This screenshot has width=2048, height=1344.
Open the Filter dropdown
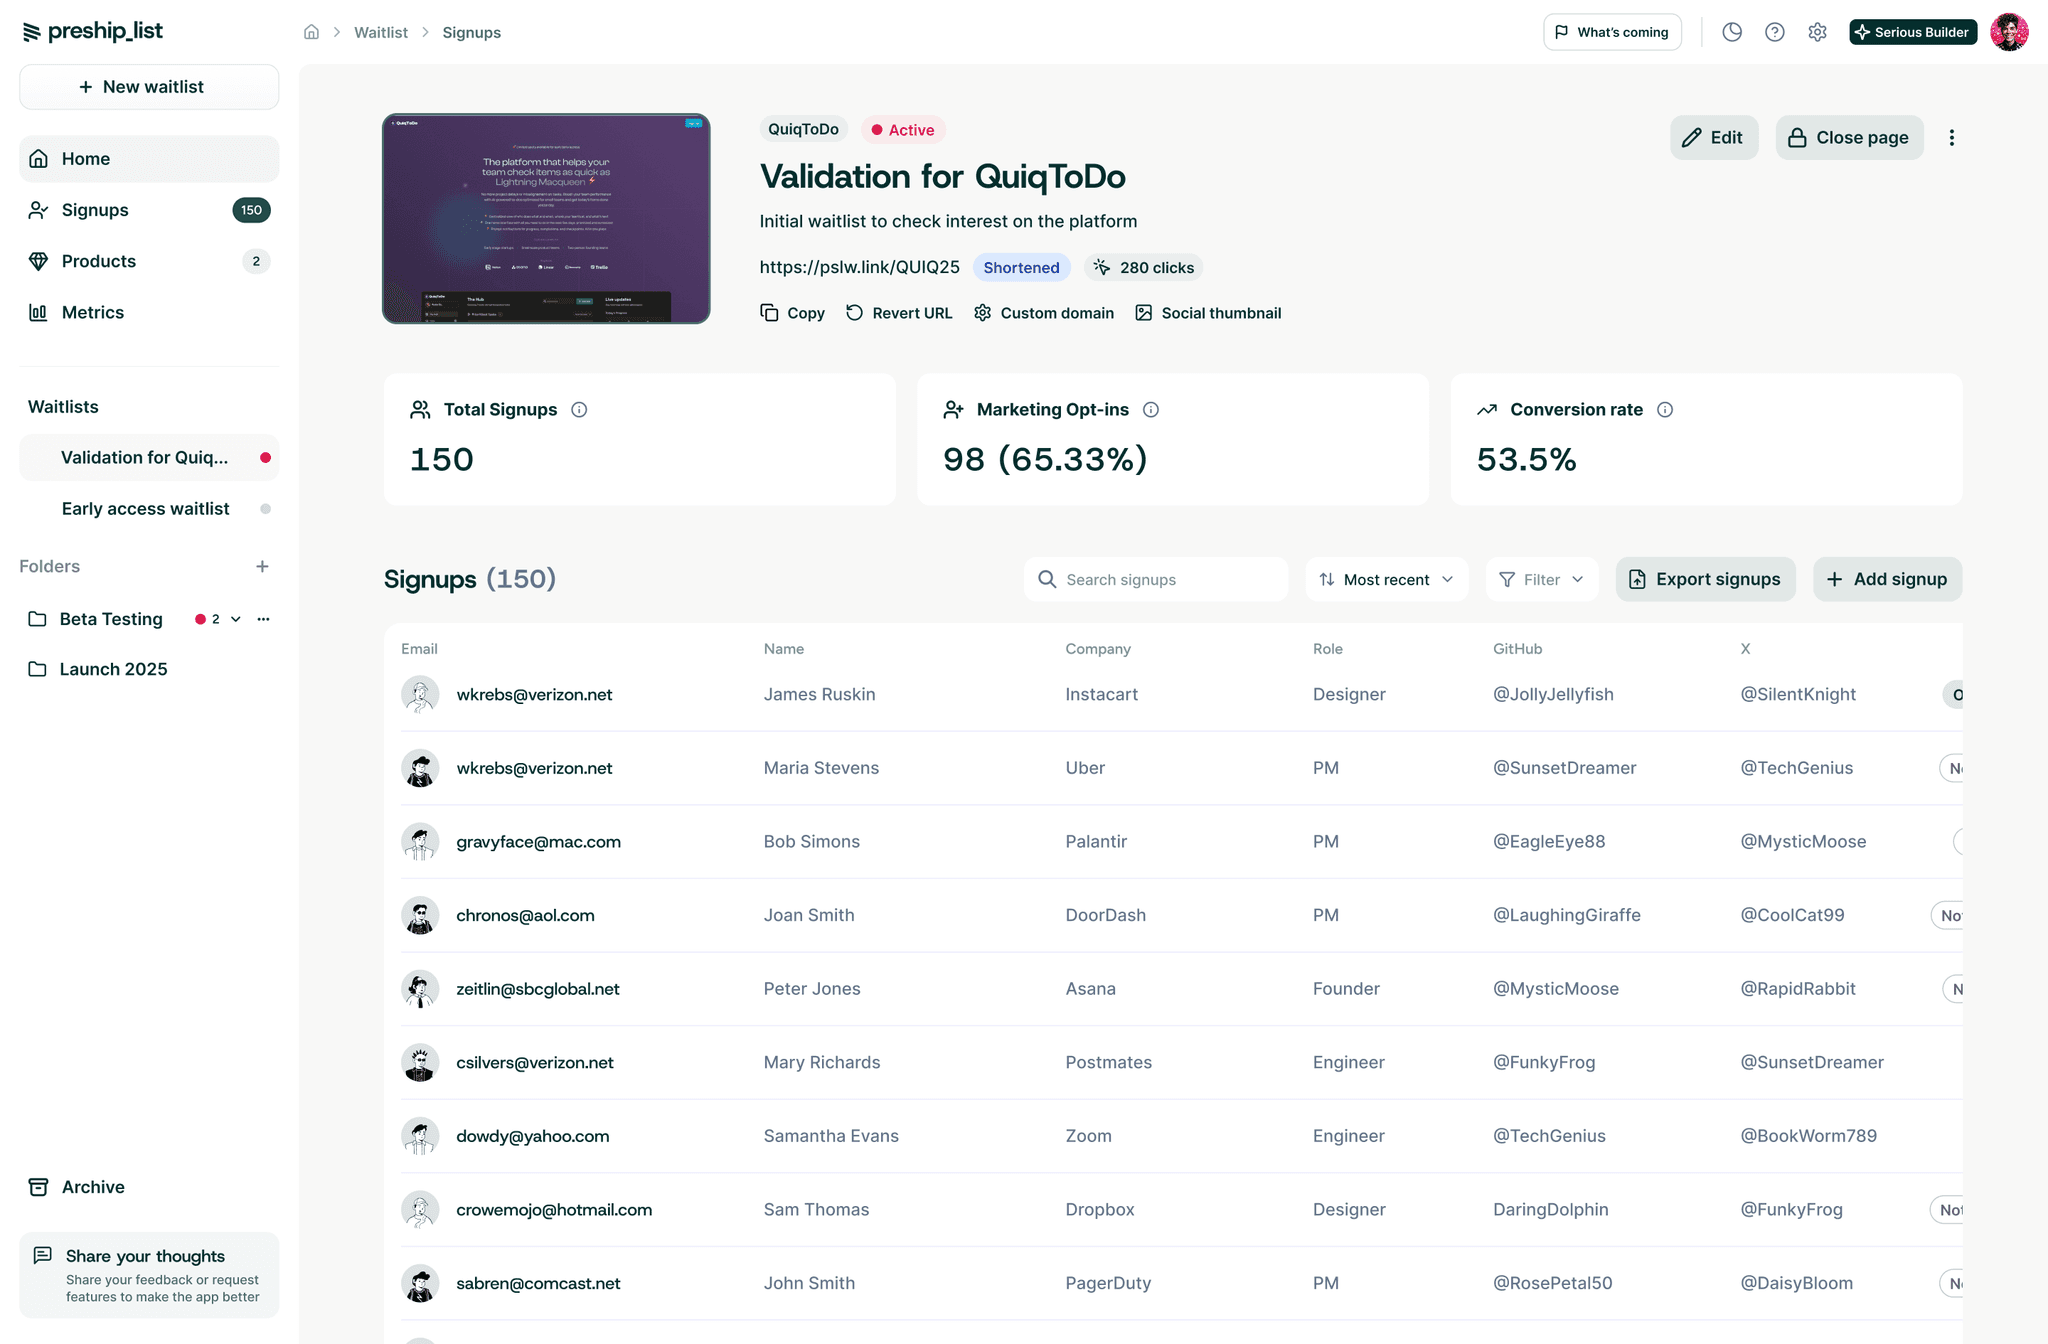point(1541,579)
